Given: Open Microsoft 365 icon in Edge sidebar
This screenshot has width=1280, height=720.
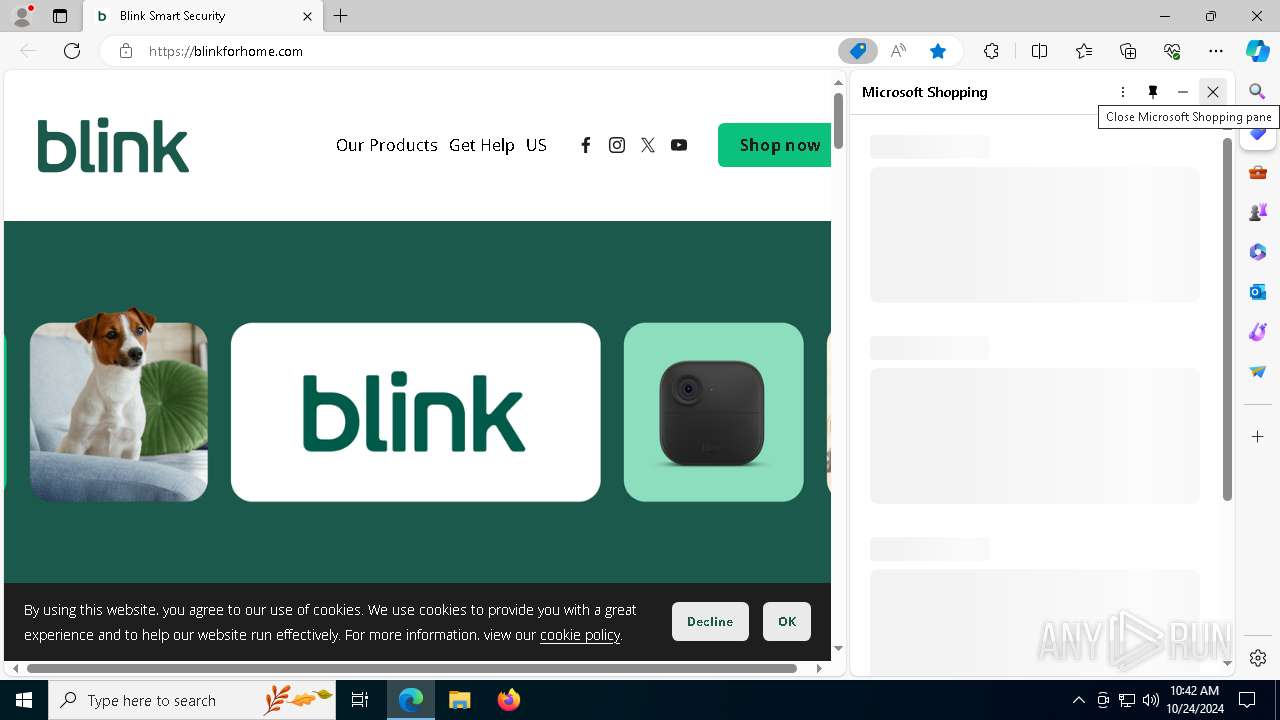Looking at the screenshot, I should (1258, 252).
